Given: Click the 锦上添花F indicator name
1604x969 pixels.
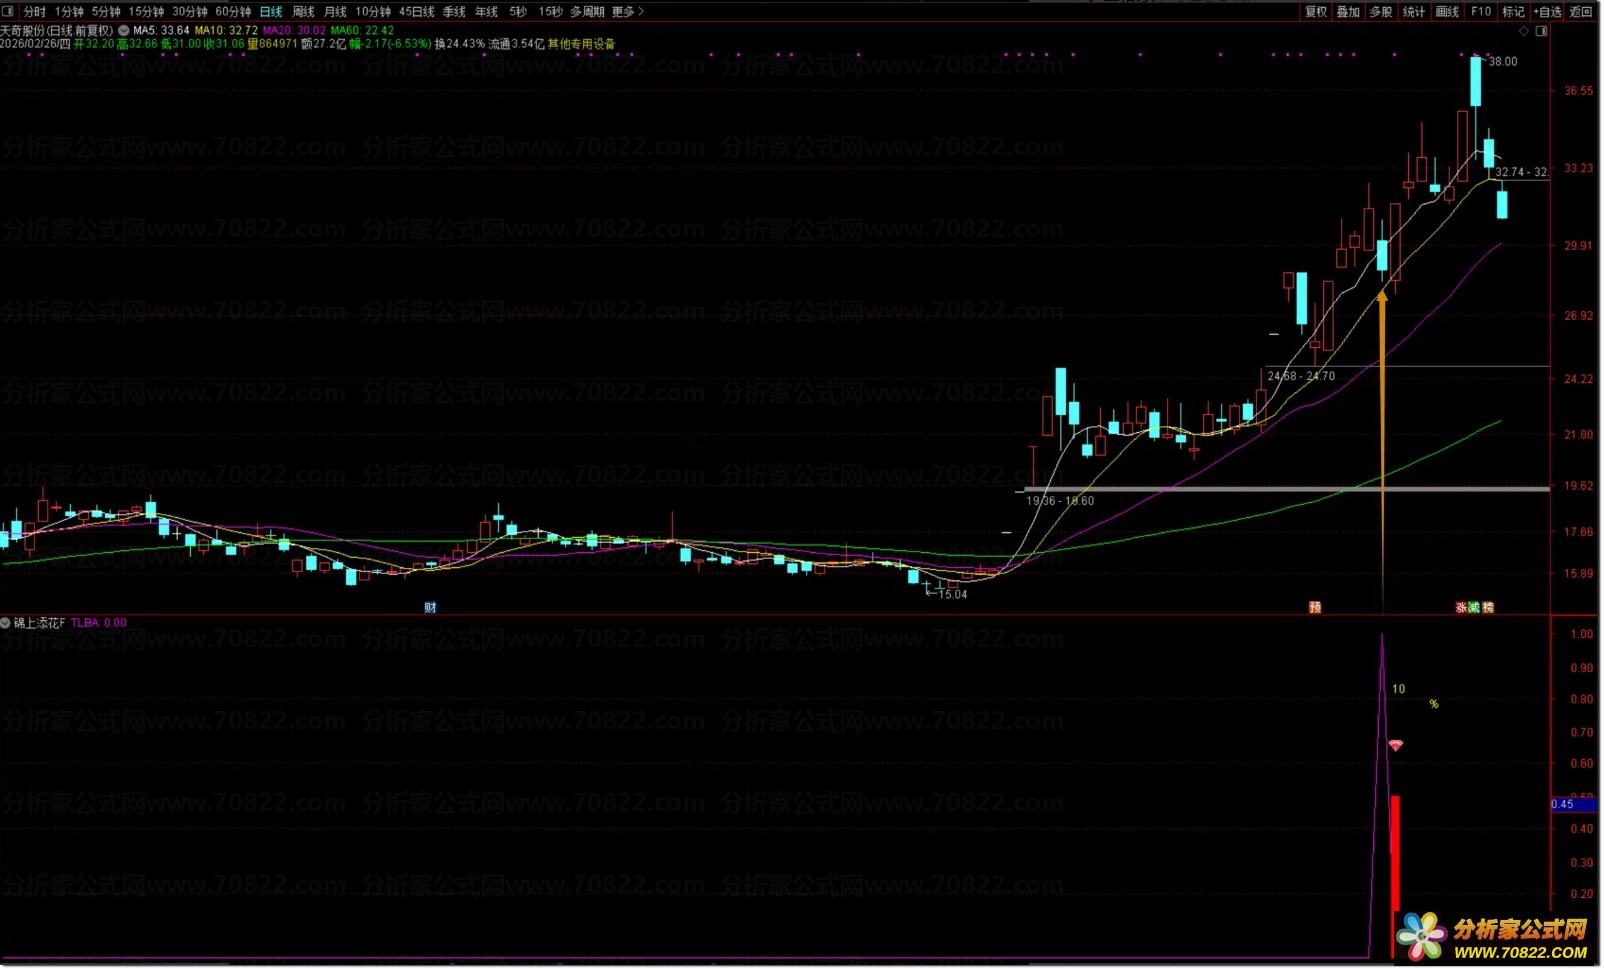Looking at the screenshot, I should pyautogui.click(x=40, y=623).
